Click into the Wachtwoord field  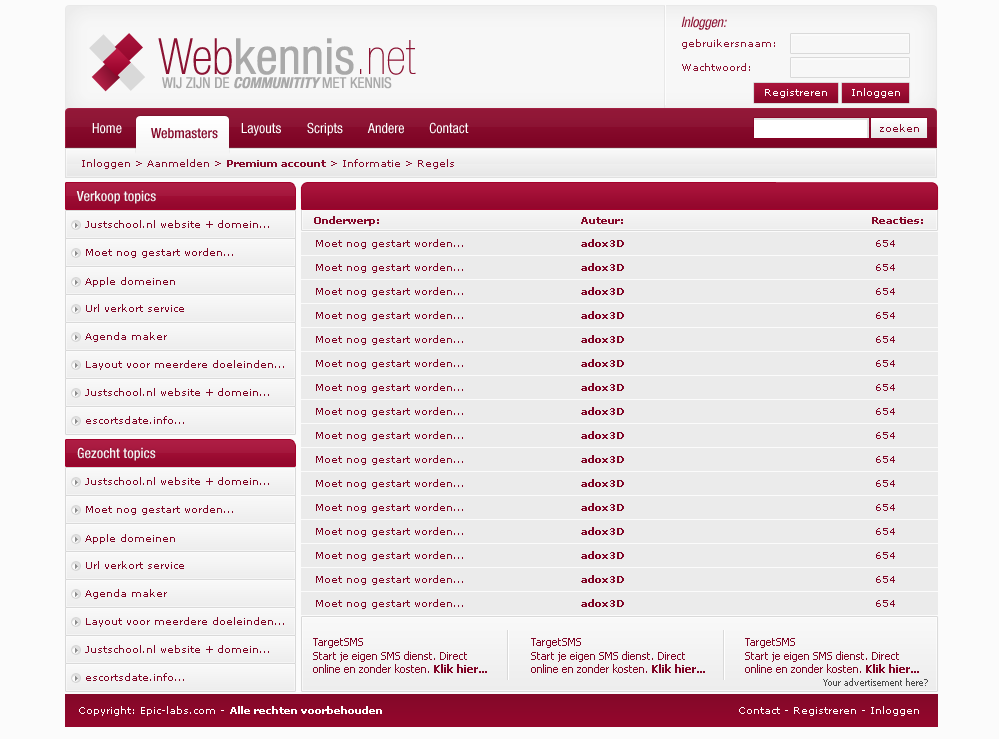849,68
